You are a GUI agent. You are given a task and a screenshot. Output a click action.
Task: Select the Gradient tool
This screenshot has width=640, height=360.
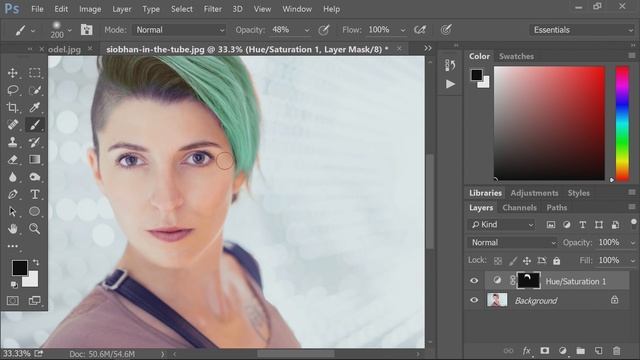pyautogui.click(x=35, y=160)
